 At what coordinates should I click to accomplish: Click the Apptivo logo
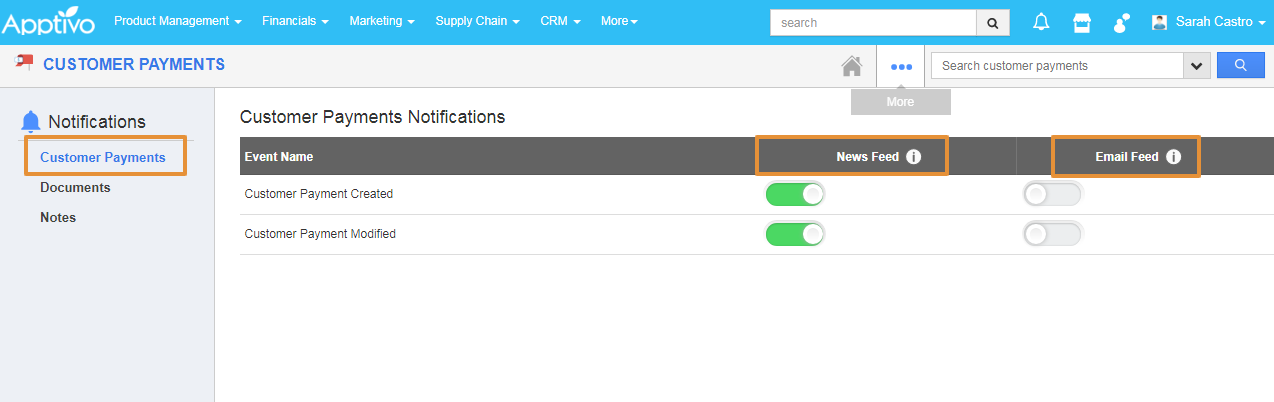click(x=49, y=22)
